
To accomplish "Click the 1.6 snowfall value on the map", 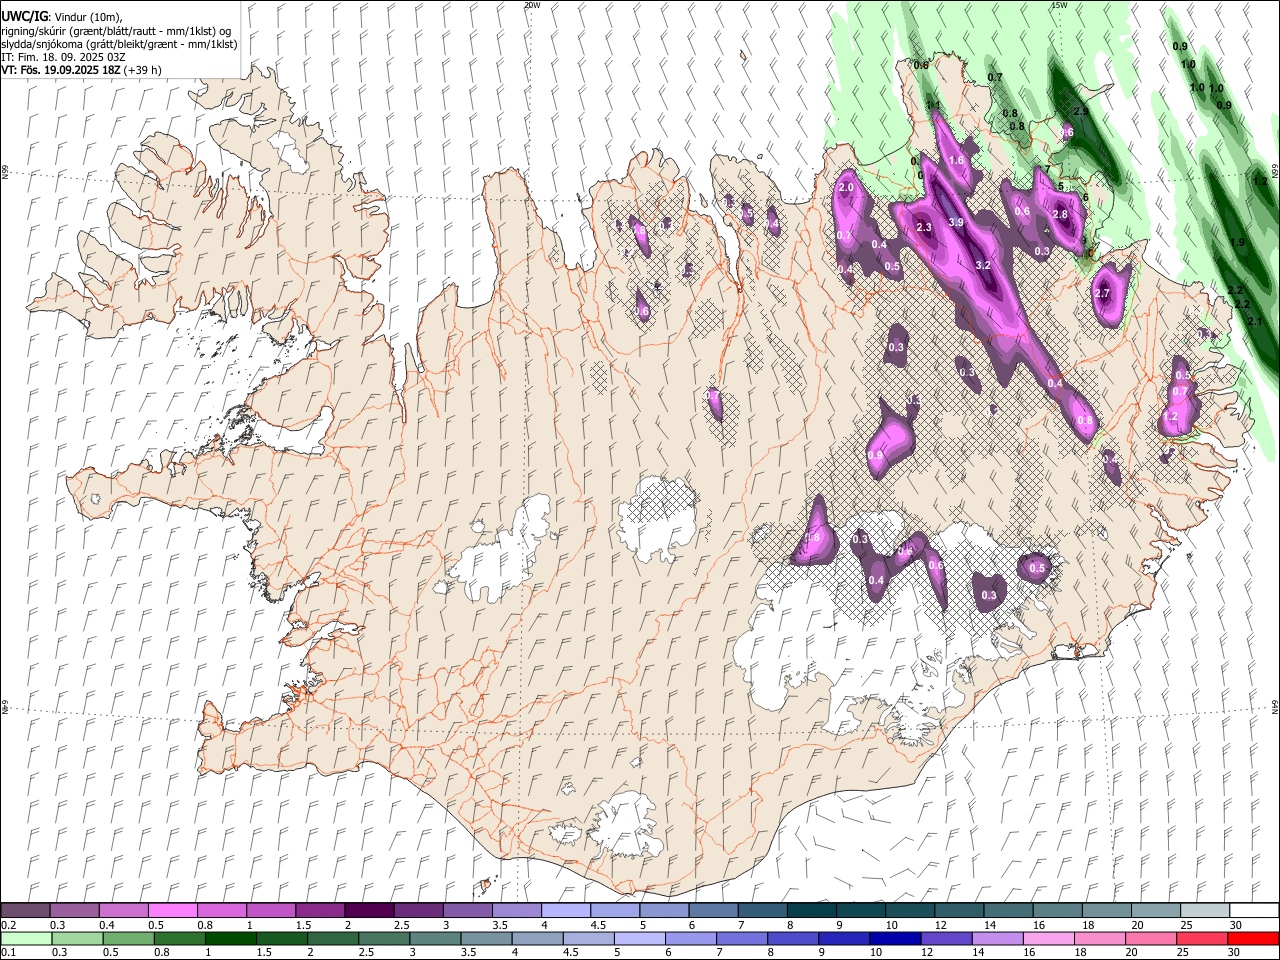I will click(956, 160).
